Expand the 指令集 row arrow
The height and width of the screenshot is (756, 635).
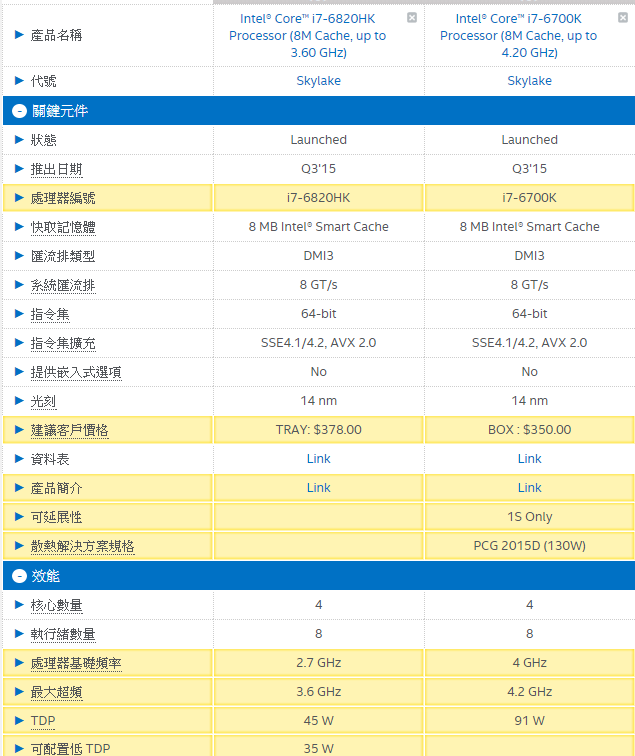click(19, 314)
